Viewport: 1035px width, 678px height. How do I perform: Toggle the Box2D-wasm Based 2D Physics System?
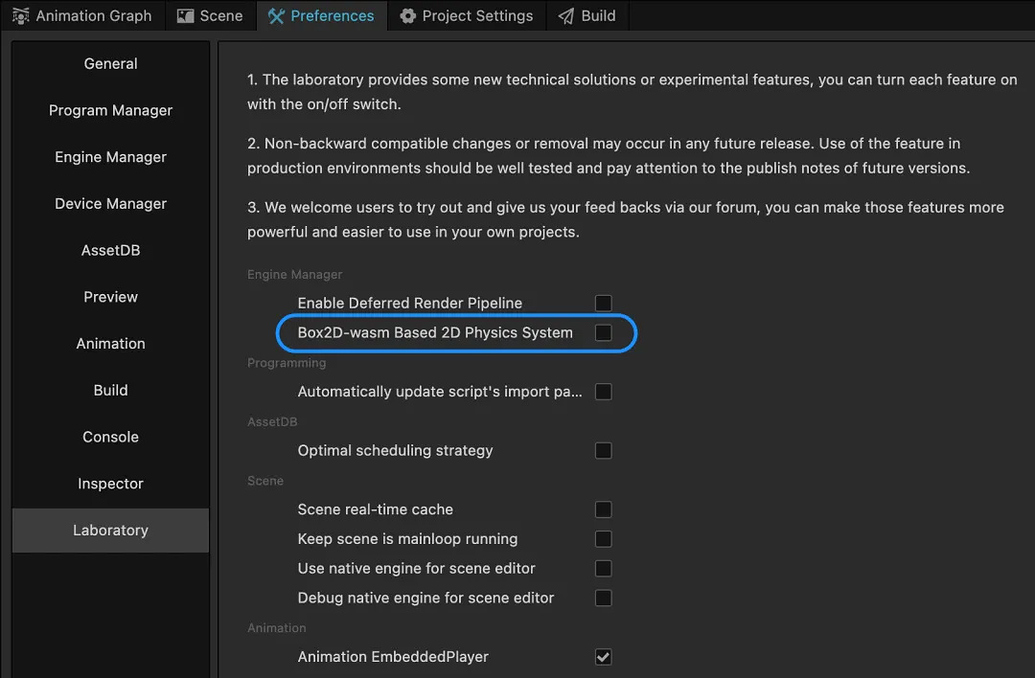point(603,333)
